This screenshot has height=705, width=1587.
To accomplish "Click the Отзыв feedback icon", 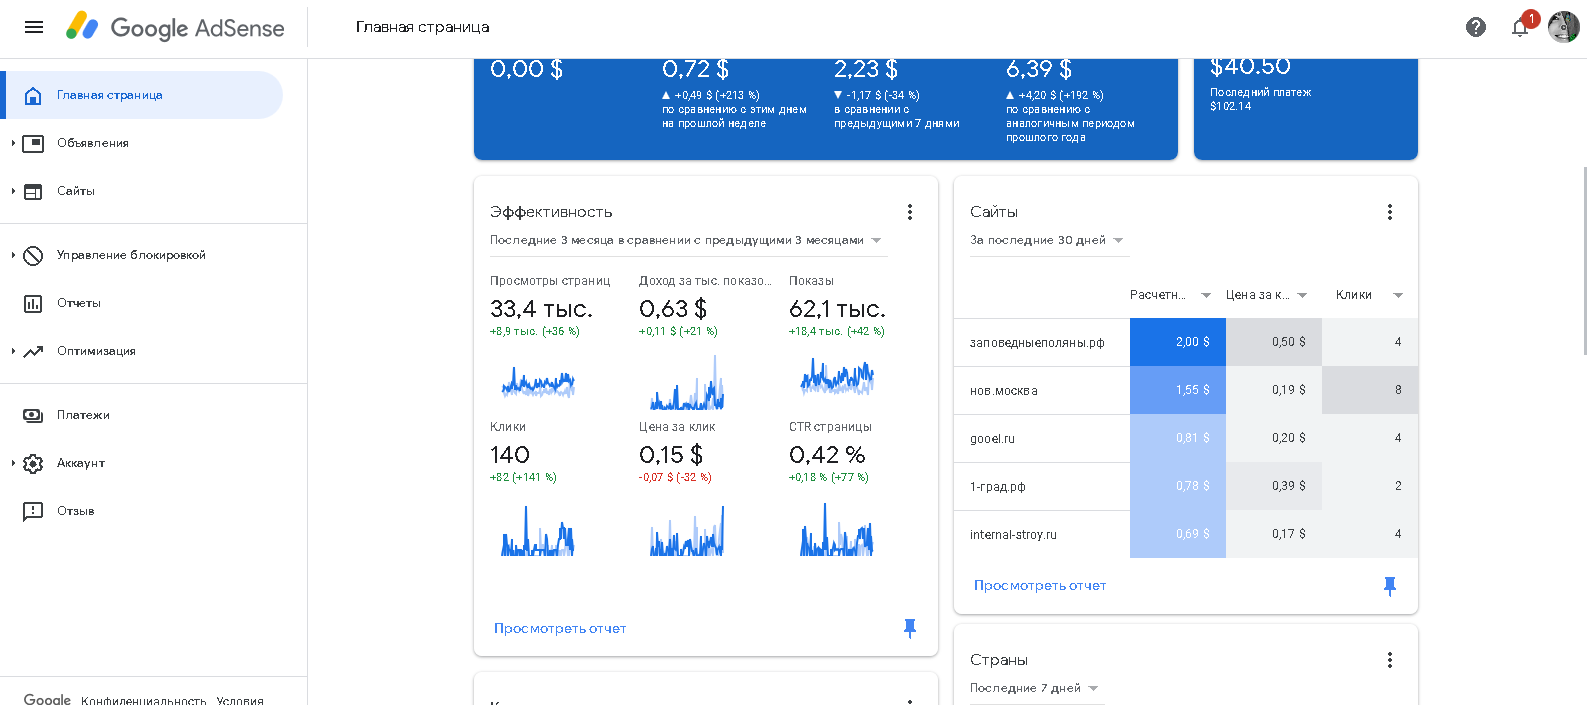I will (x=33, y=511).
